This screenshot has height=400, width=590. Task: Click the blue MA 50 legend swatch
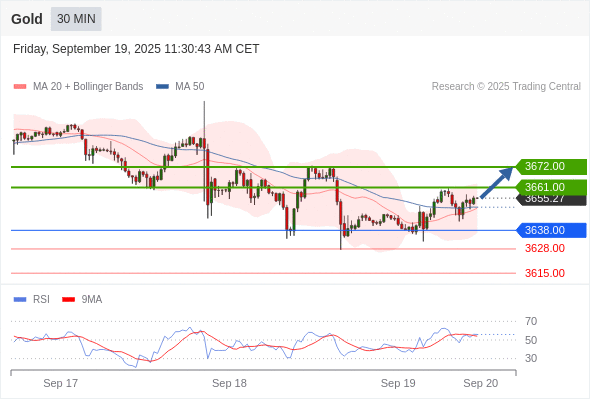(x=162, y=87)
